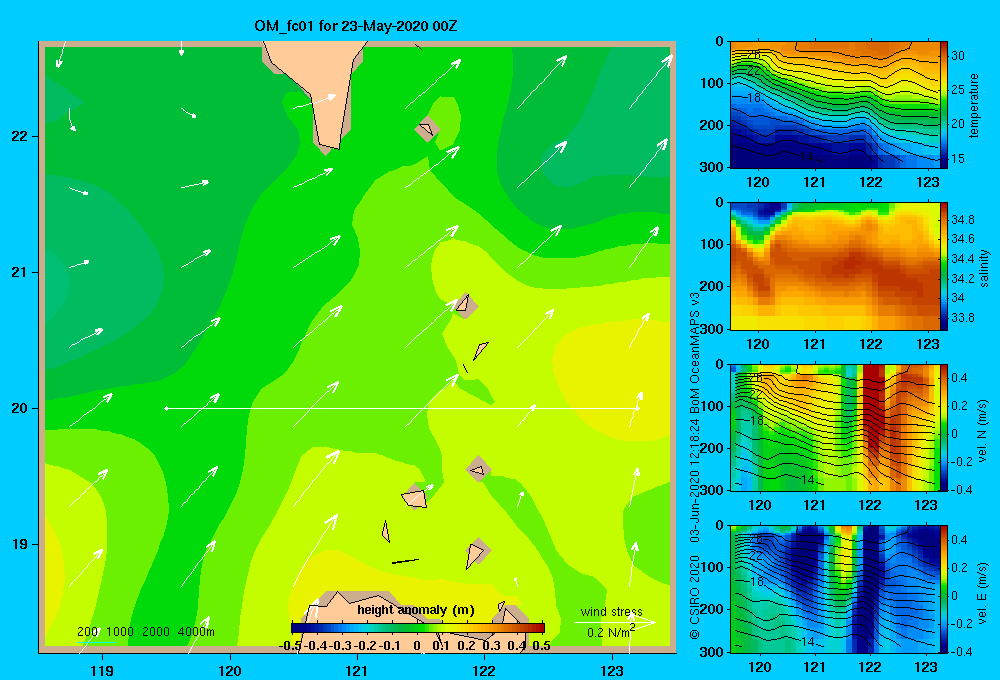
Task: Click the vel. E colorbar
Action: tap(944, 589)
